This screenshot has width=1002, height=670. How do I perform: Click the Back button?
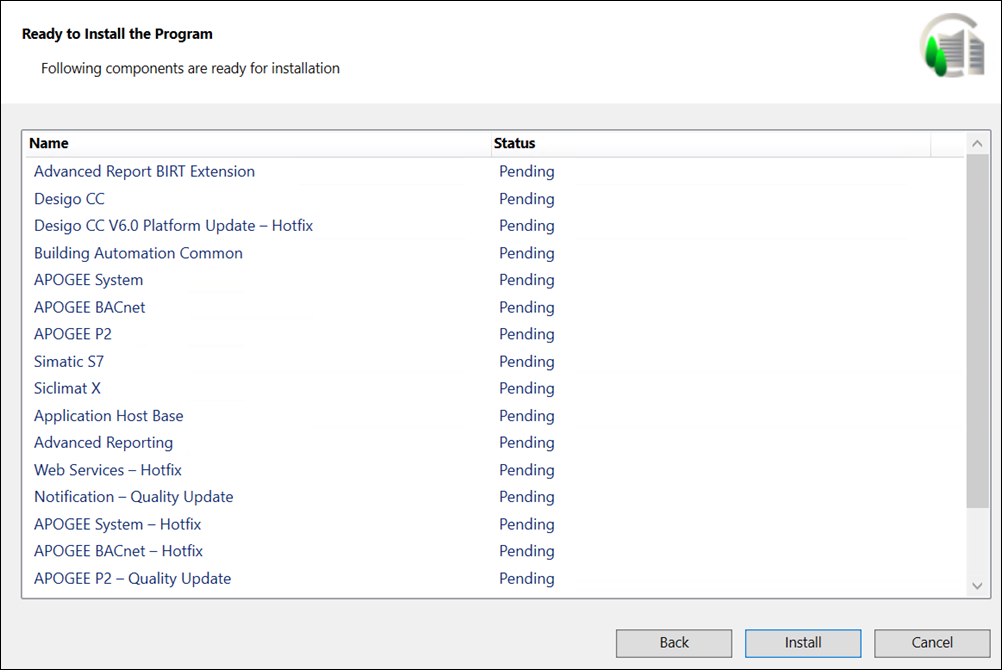(674, 643)
